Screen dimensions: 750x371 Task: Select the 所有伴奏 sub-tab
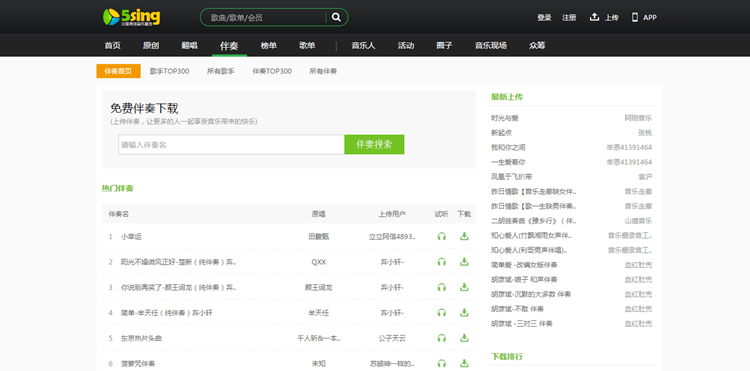point(323,71)
